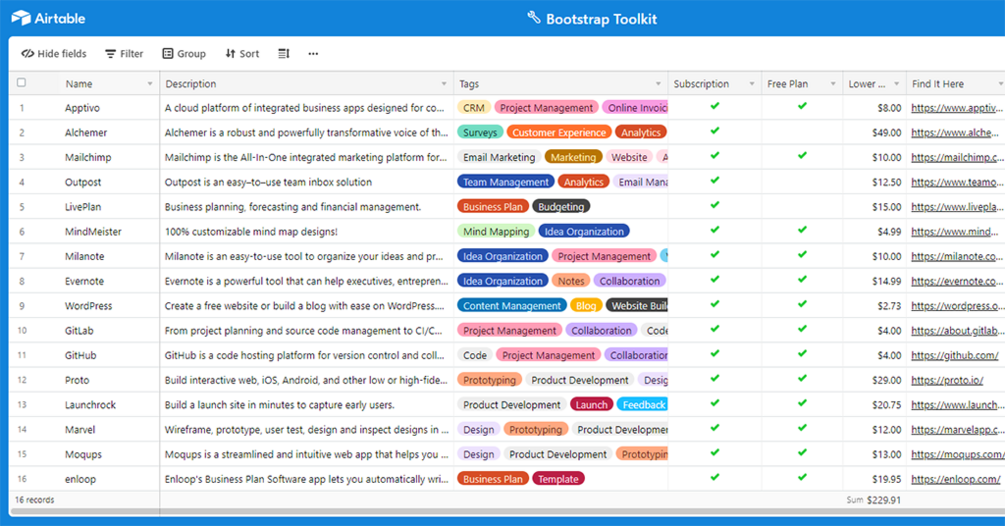Viewport: 1005px width, 526px height.
Task: Click the Airtable logo
Action: 48,18
